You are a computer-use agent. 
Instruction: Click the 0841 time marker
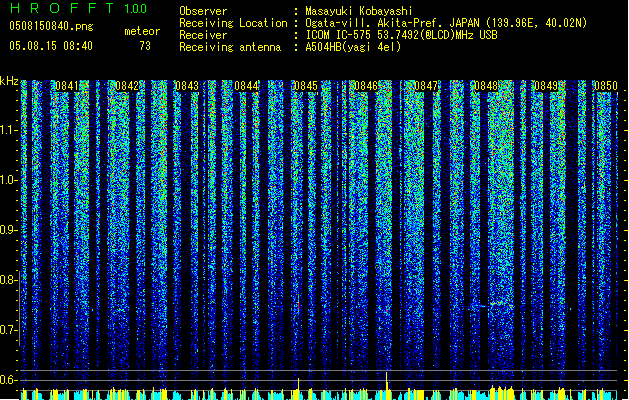tap(67, 86)
